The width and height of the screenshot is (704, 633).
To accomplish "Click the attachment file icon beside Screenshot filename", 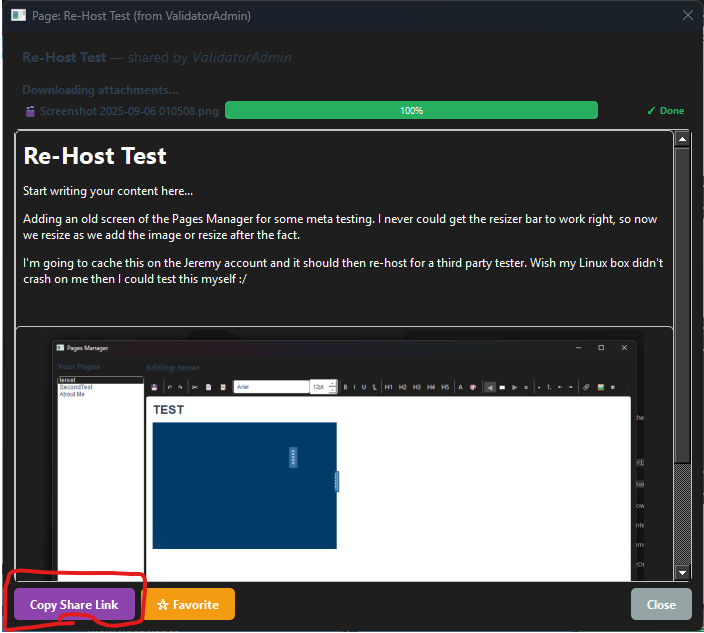I will [30, 111].
